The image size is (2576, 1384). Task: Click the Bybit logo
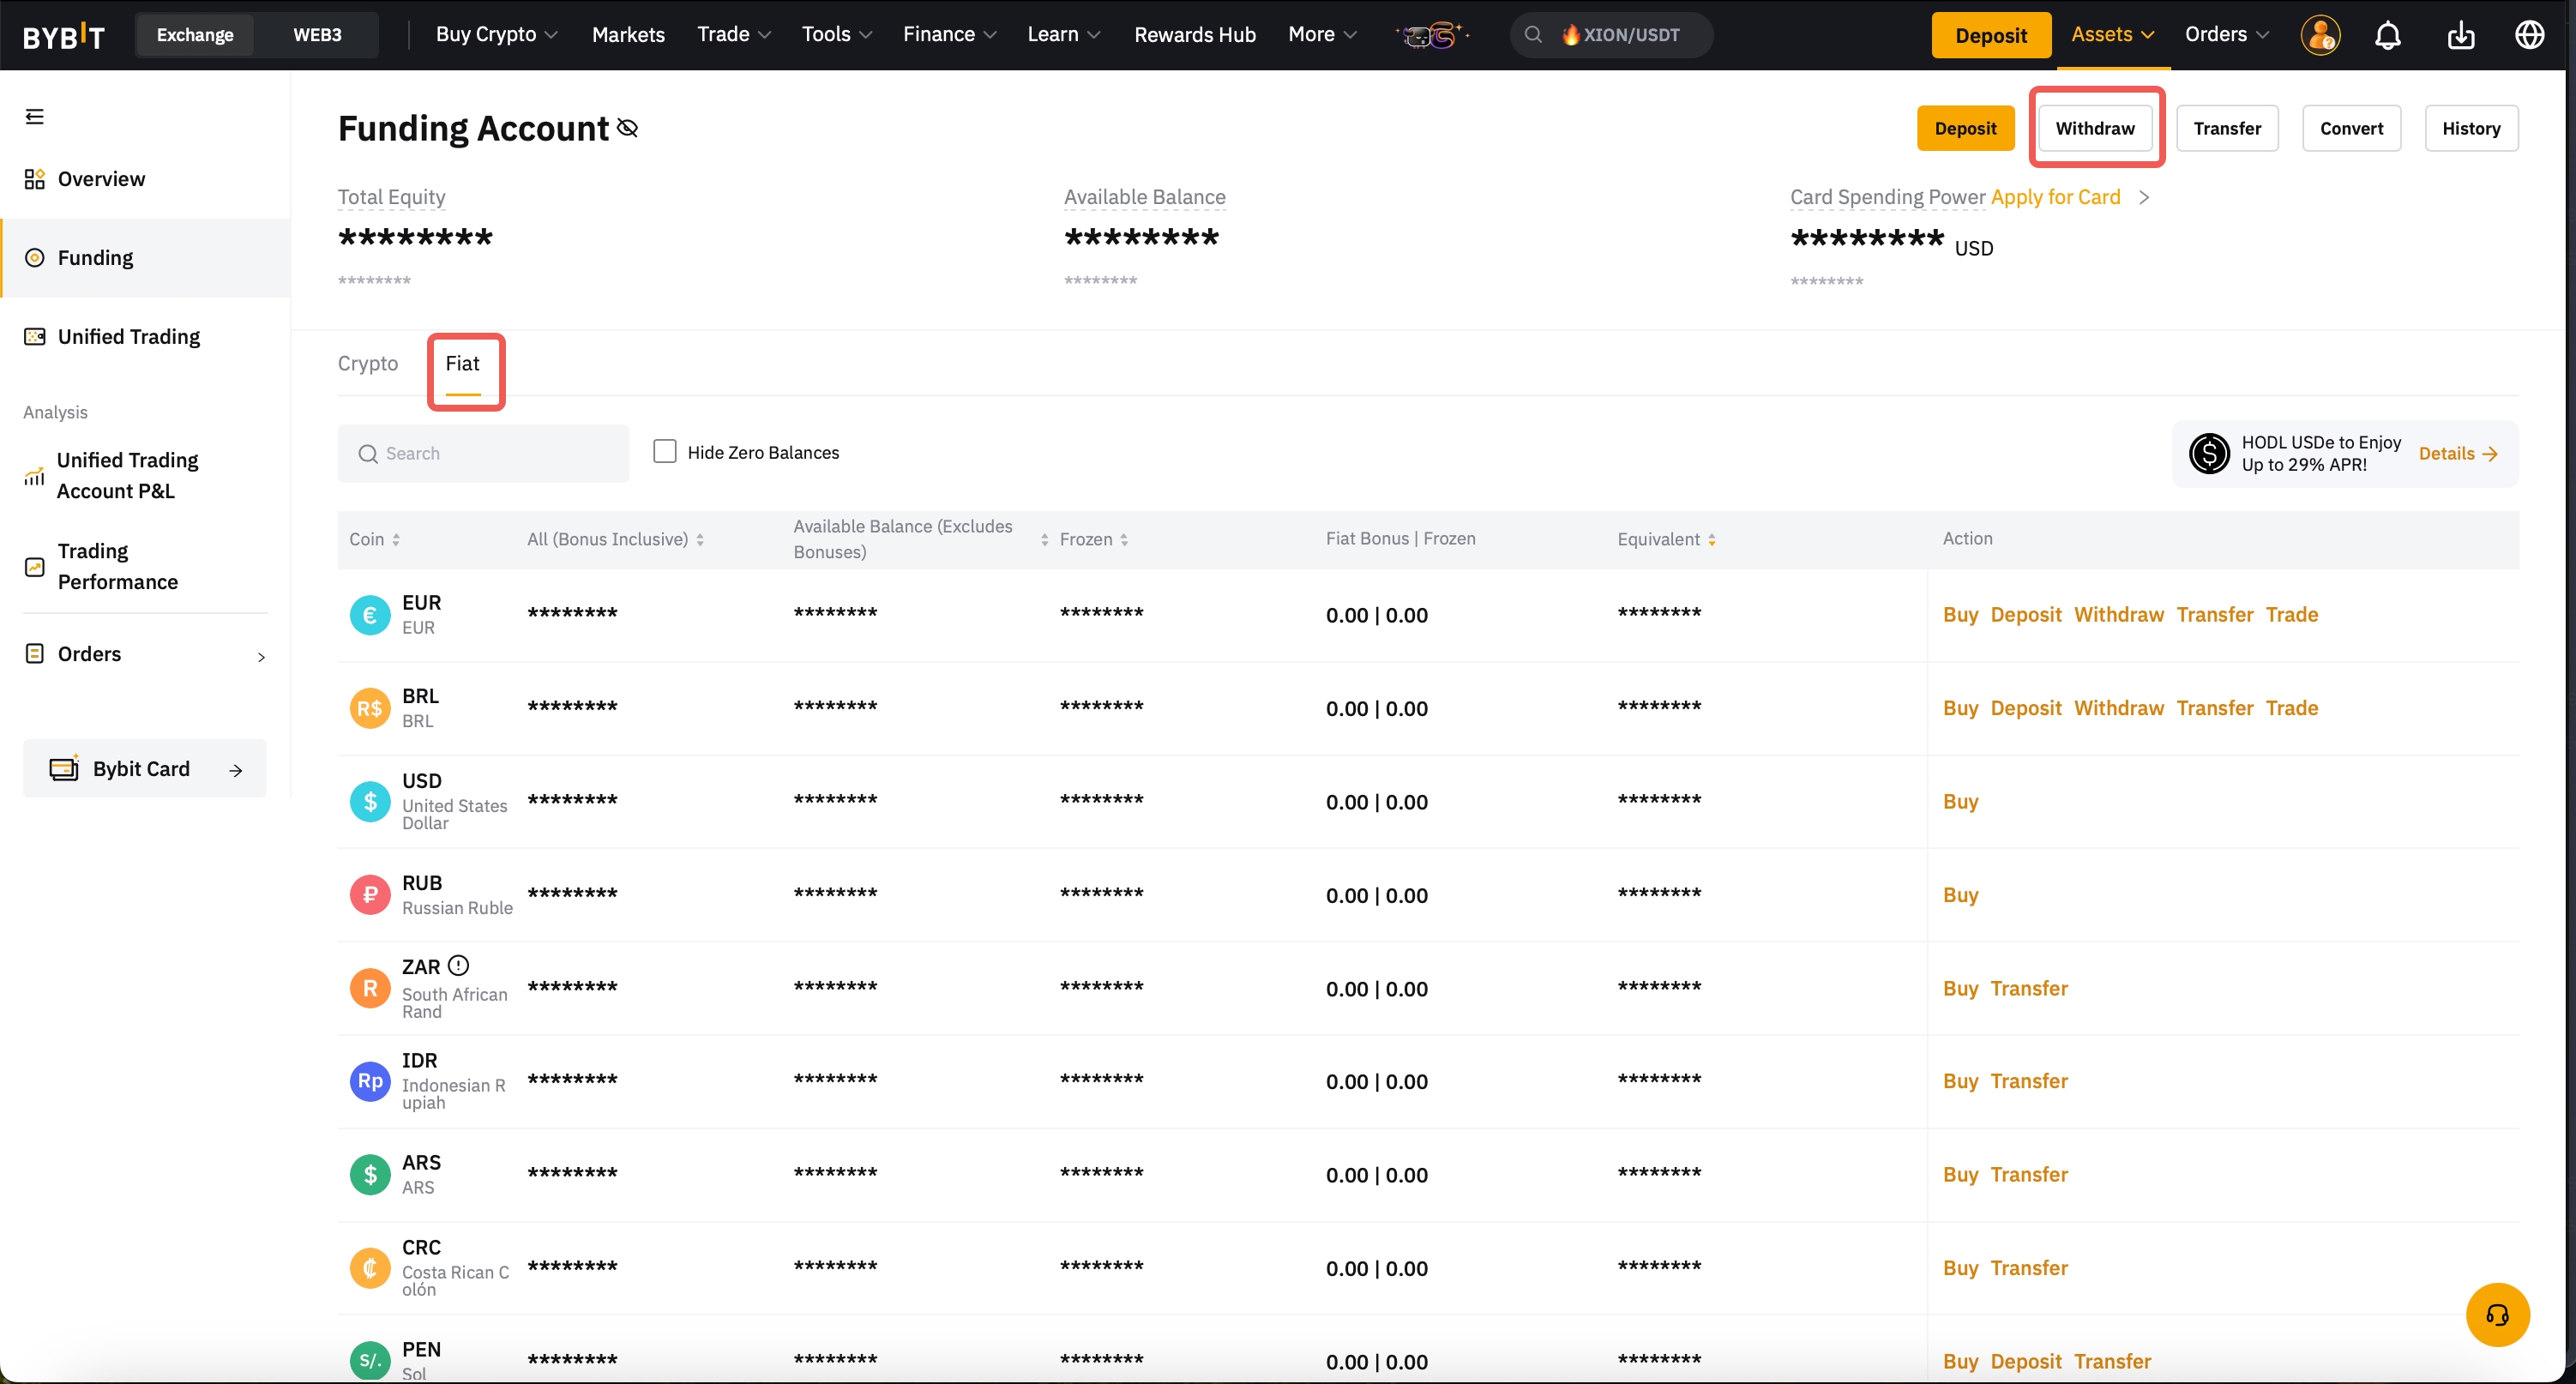click(64, 36)
